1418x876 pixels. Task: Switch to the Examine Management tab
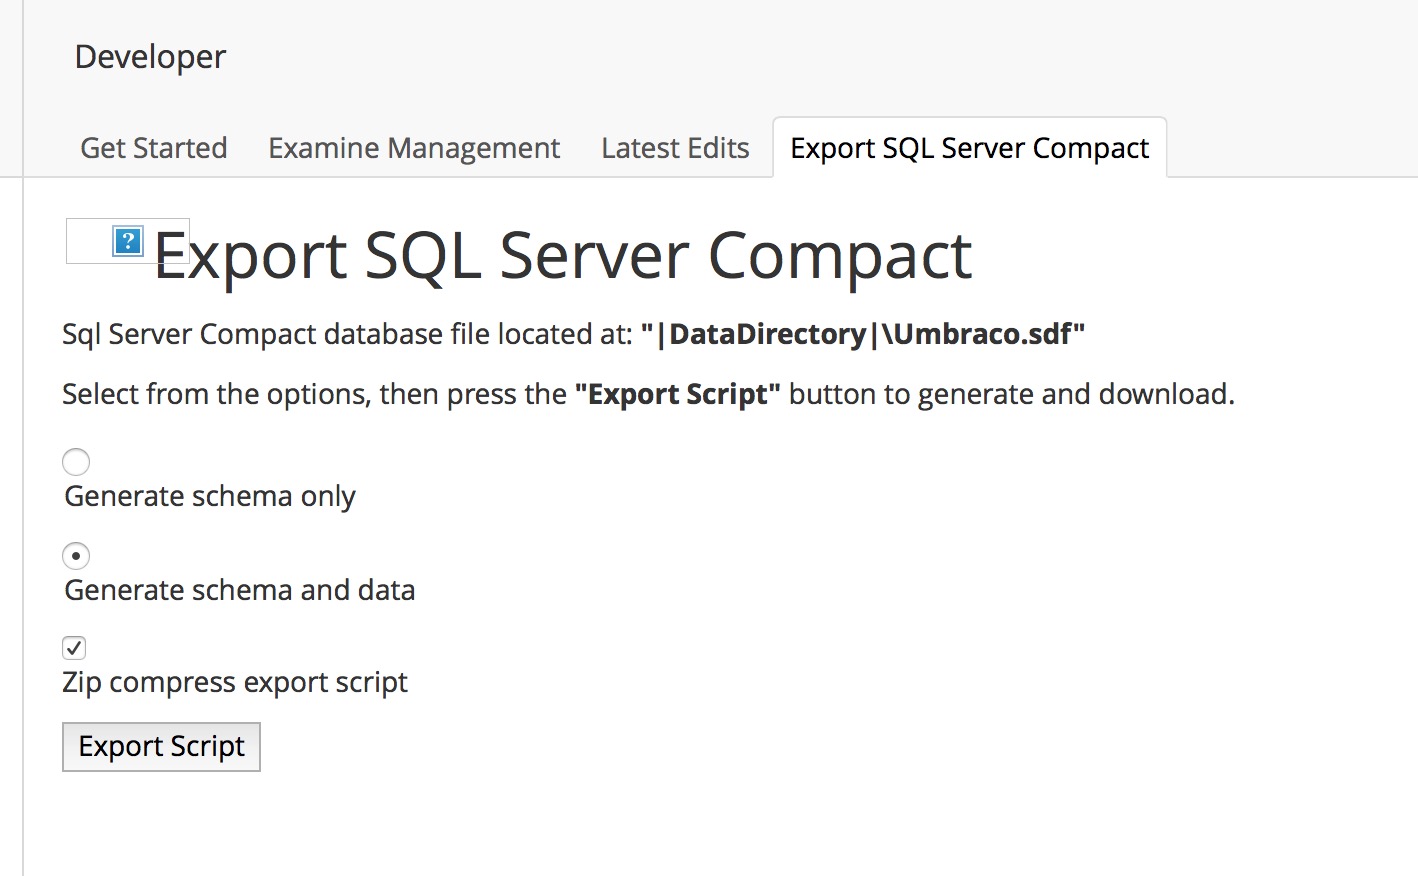(x=414, y=148)
